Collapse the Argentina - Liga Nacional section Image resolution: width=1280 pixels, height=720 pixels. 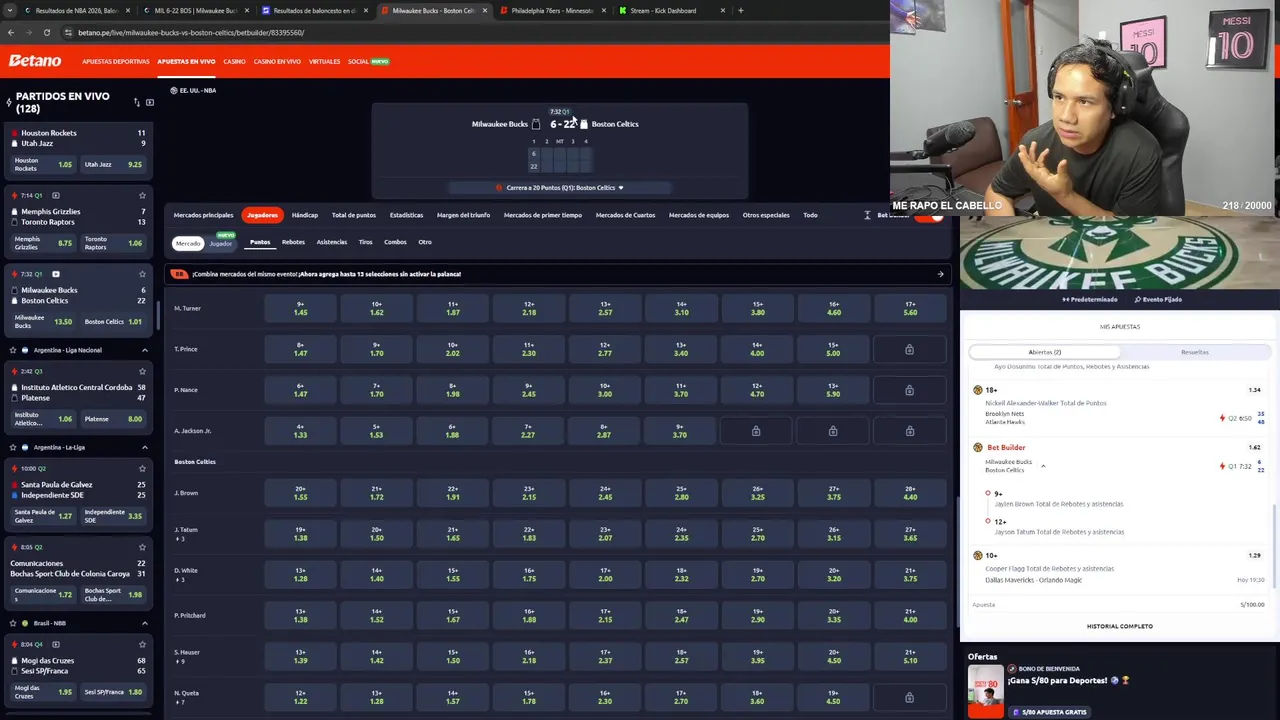[x=144, y=350]
